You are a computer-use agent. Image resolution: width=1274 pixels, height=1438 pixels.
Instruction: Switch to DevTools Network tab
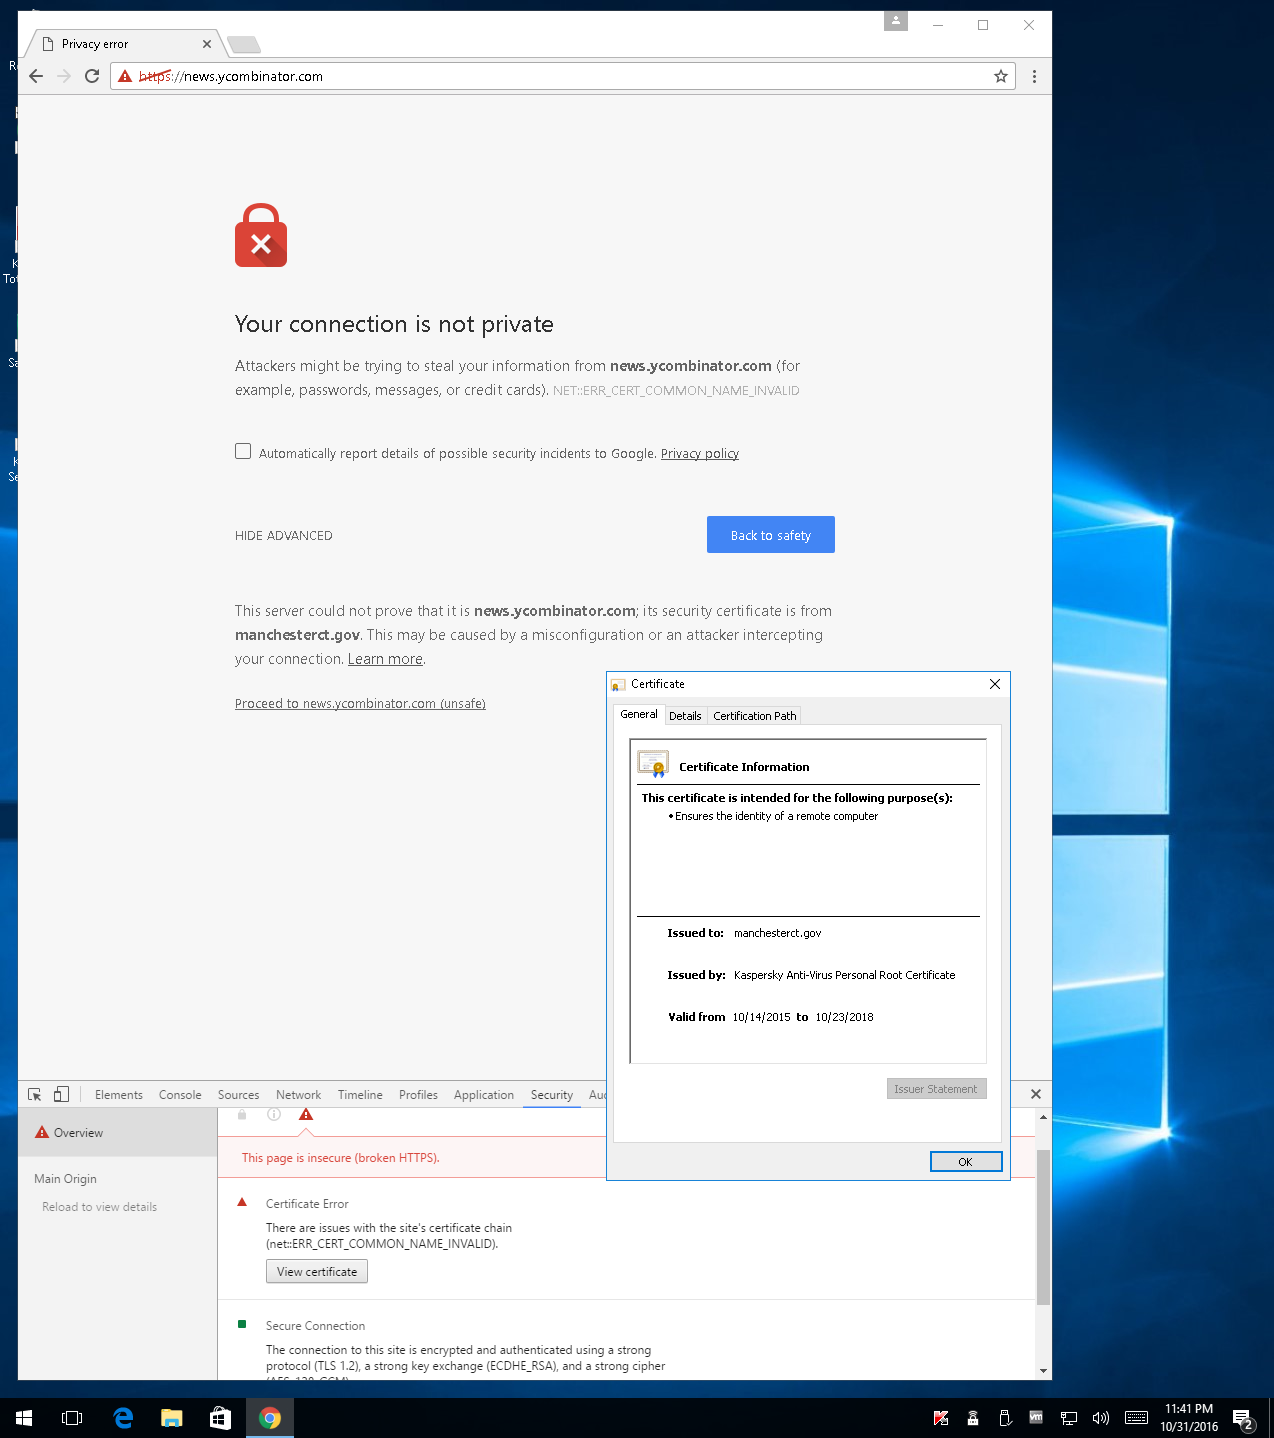pyautogui.click(x=298, y=1095)
